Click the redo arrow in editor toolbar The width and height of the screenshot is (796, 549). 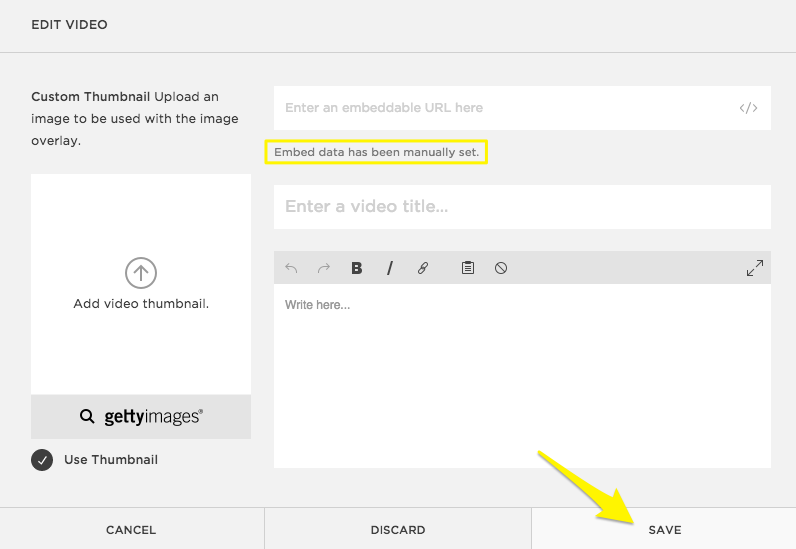pyautogui.click(x=324, y=268)
